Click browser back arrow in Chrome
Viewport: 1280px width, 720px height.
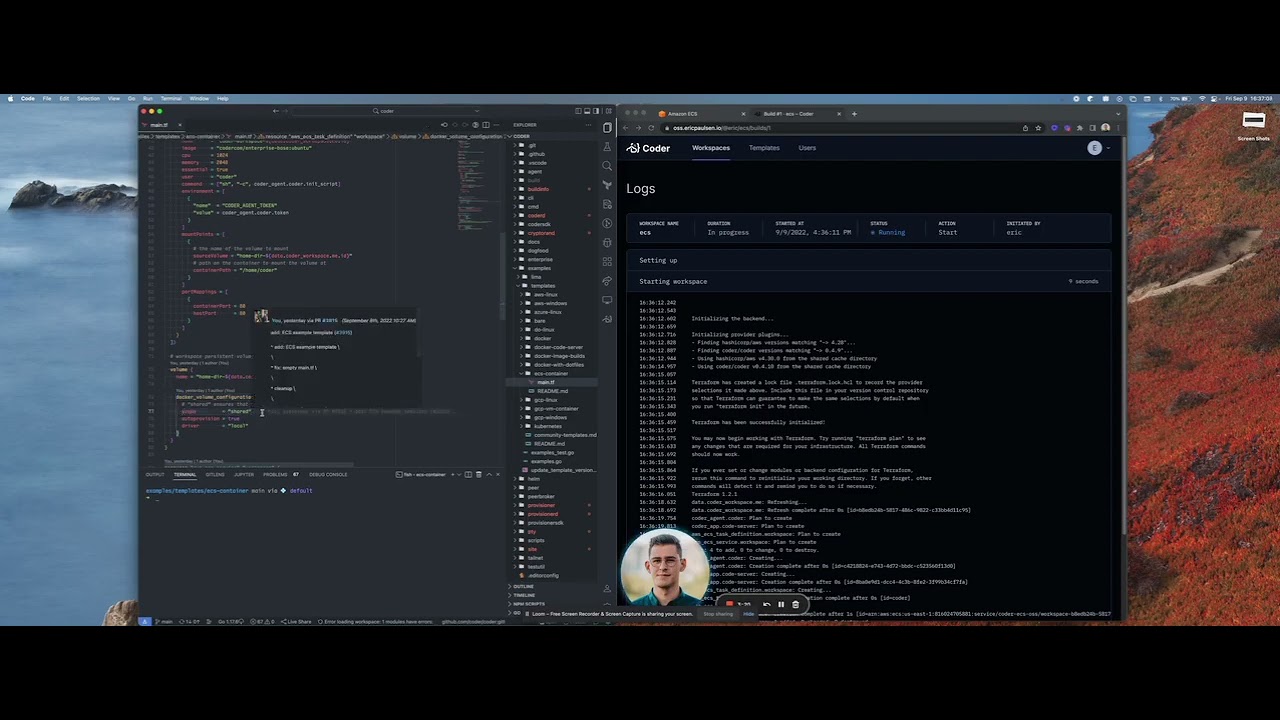[x=627, y=128]
